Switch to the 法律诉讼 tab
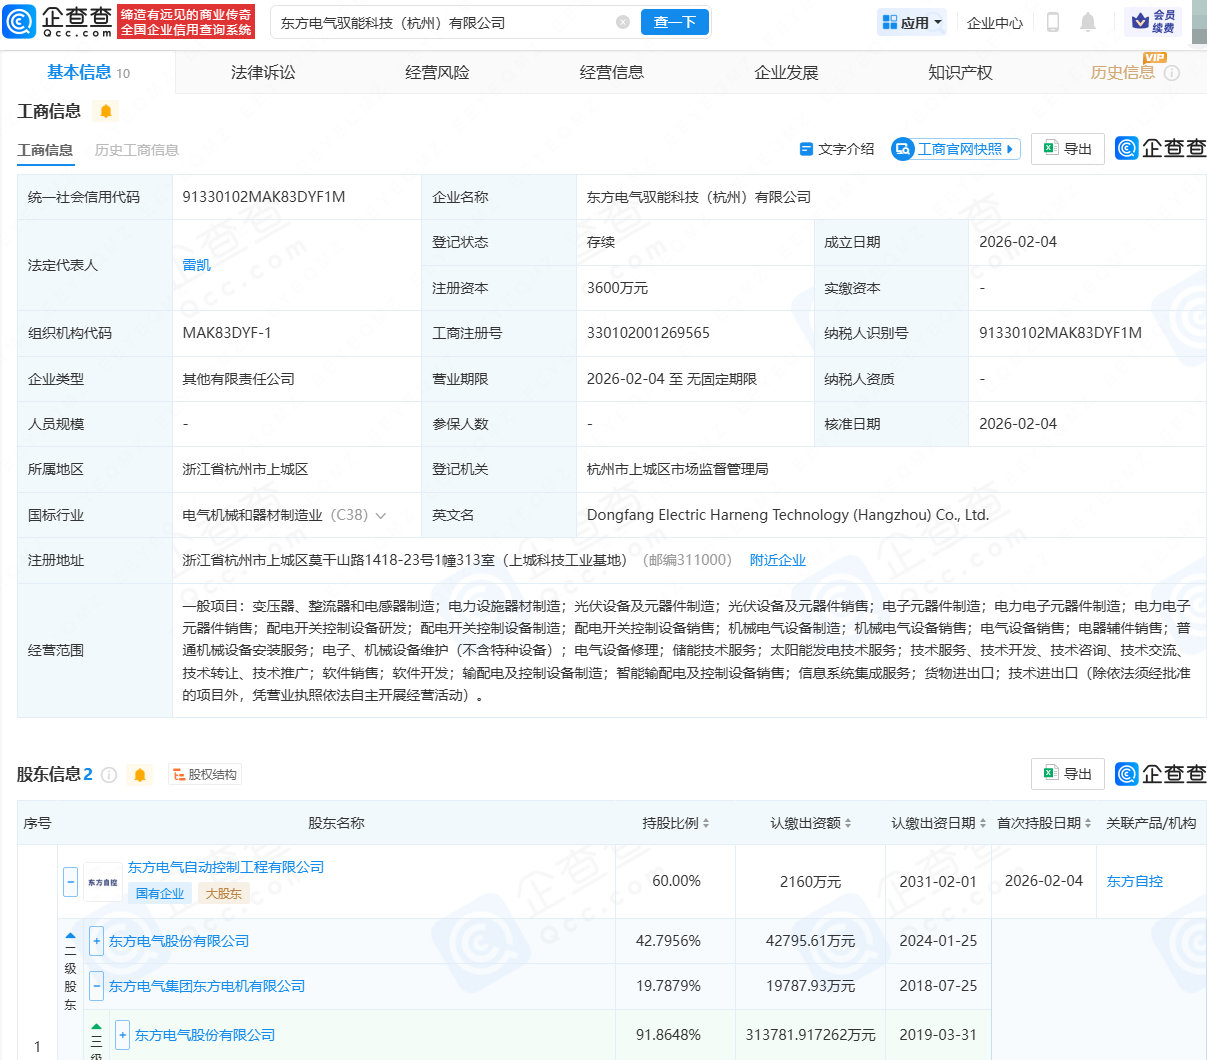 [263, 73]
